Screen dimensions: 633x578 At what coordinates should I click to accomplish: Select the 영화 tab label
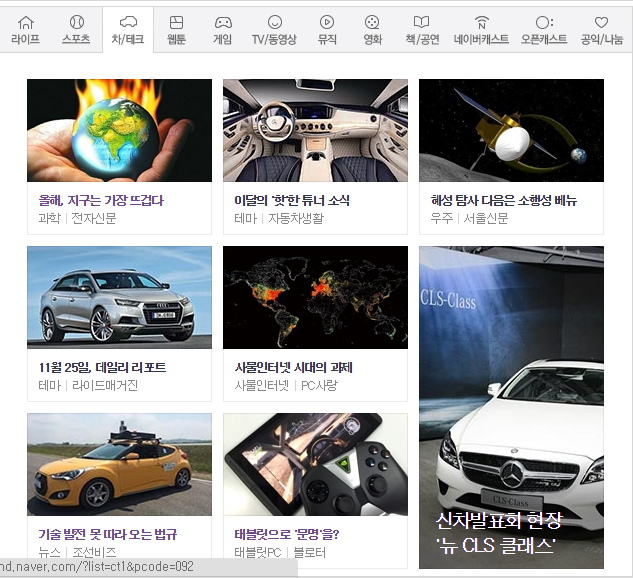coord(373,39)
